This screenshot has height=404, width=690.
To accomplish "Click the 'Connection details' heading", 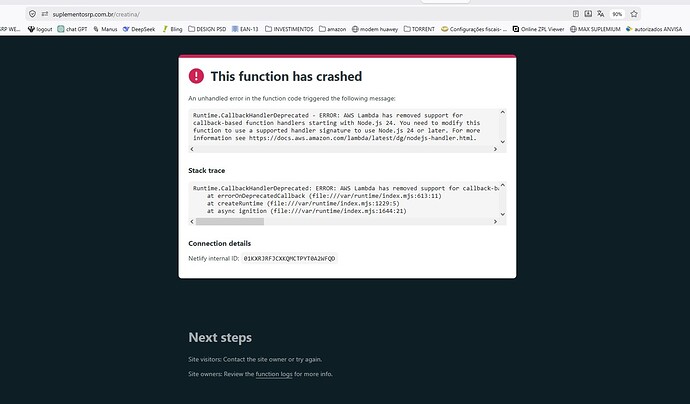I will tap(220, 243).
